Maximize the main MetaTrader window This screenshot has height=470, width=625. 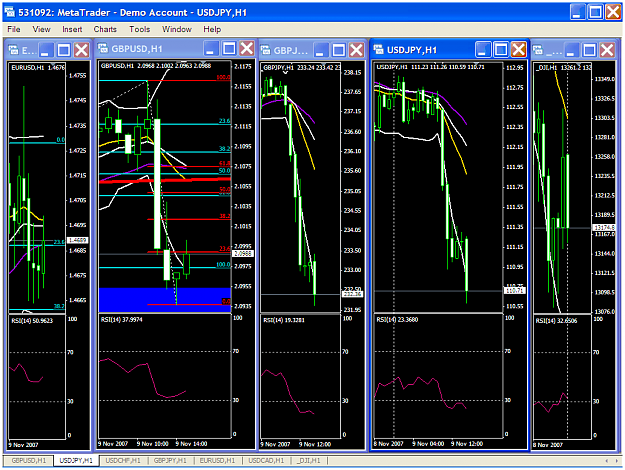coord(596,12)
